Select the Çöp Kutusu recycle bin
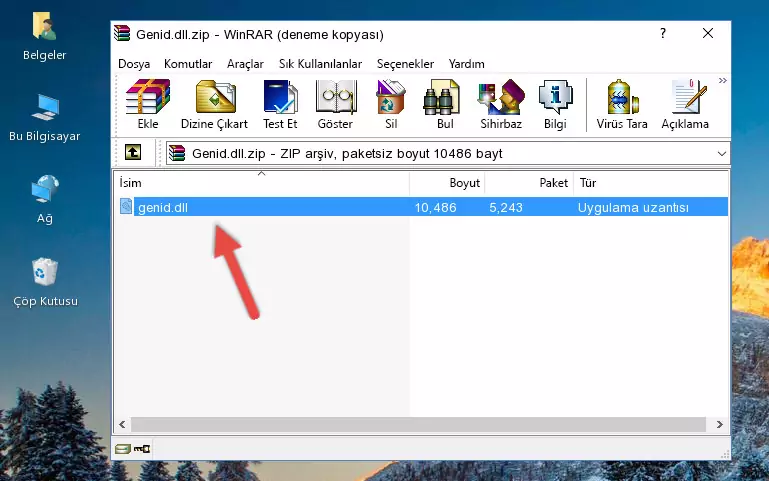Viewport: 769px width, 481px height. coord(45,282)
